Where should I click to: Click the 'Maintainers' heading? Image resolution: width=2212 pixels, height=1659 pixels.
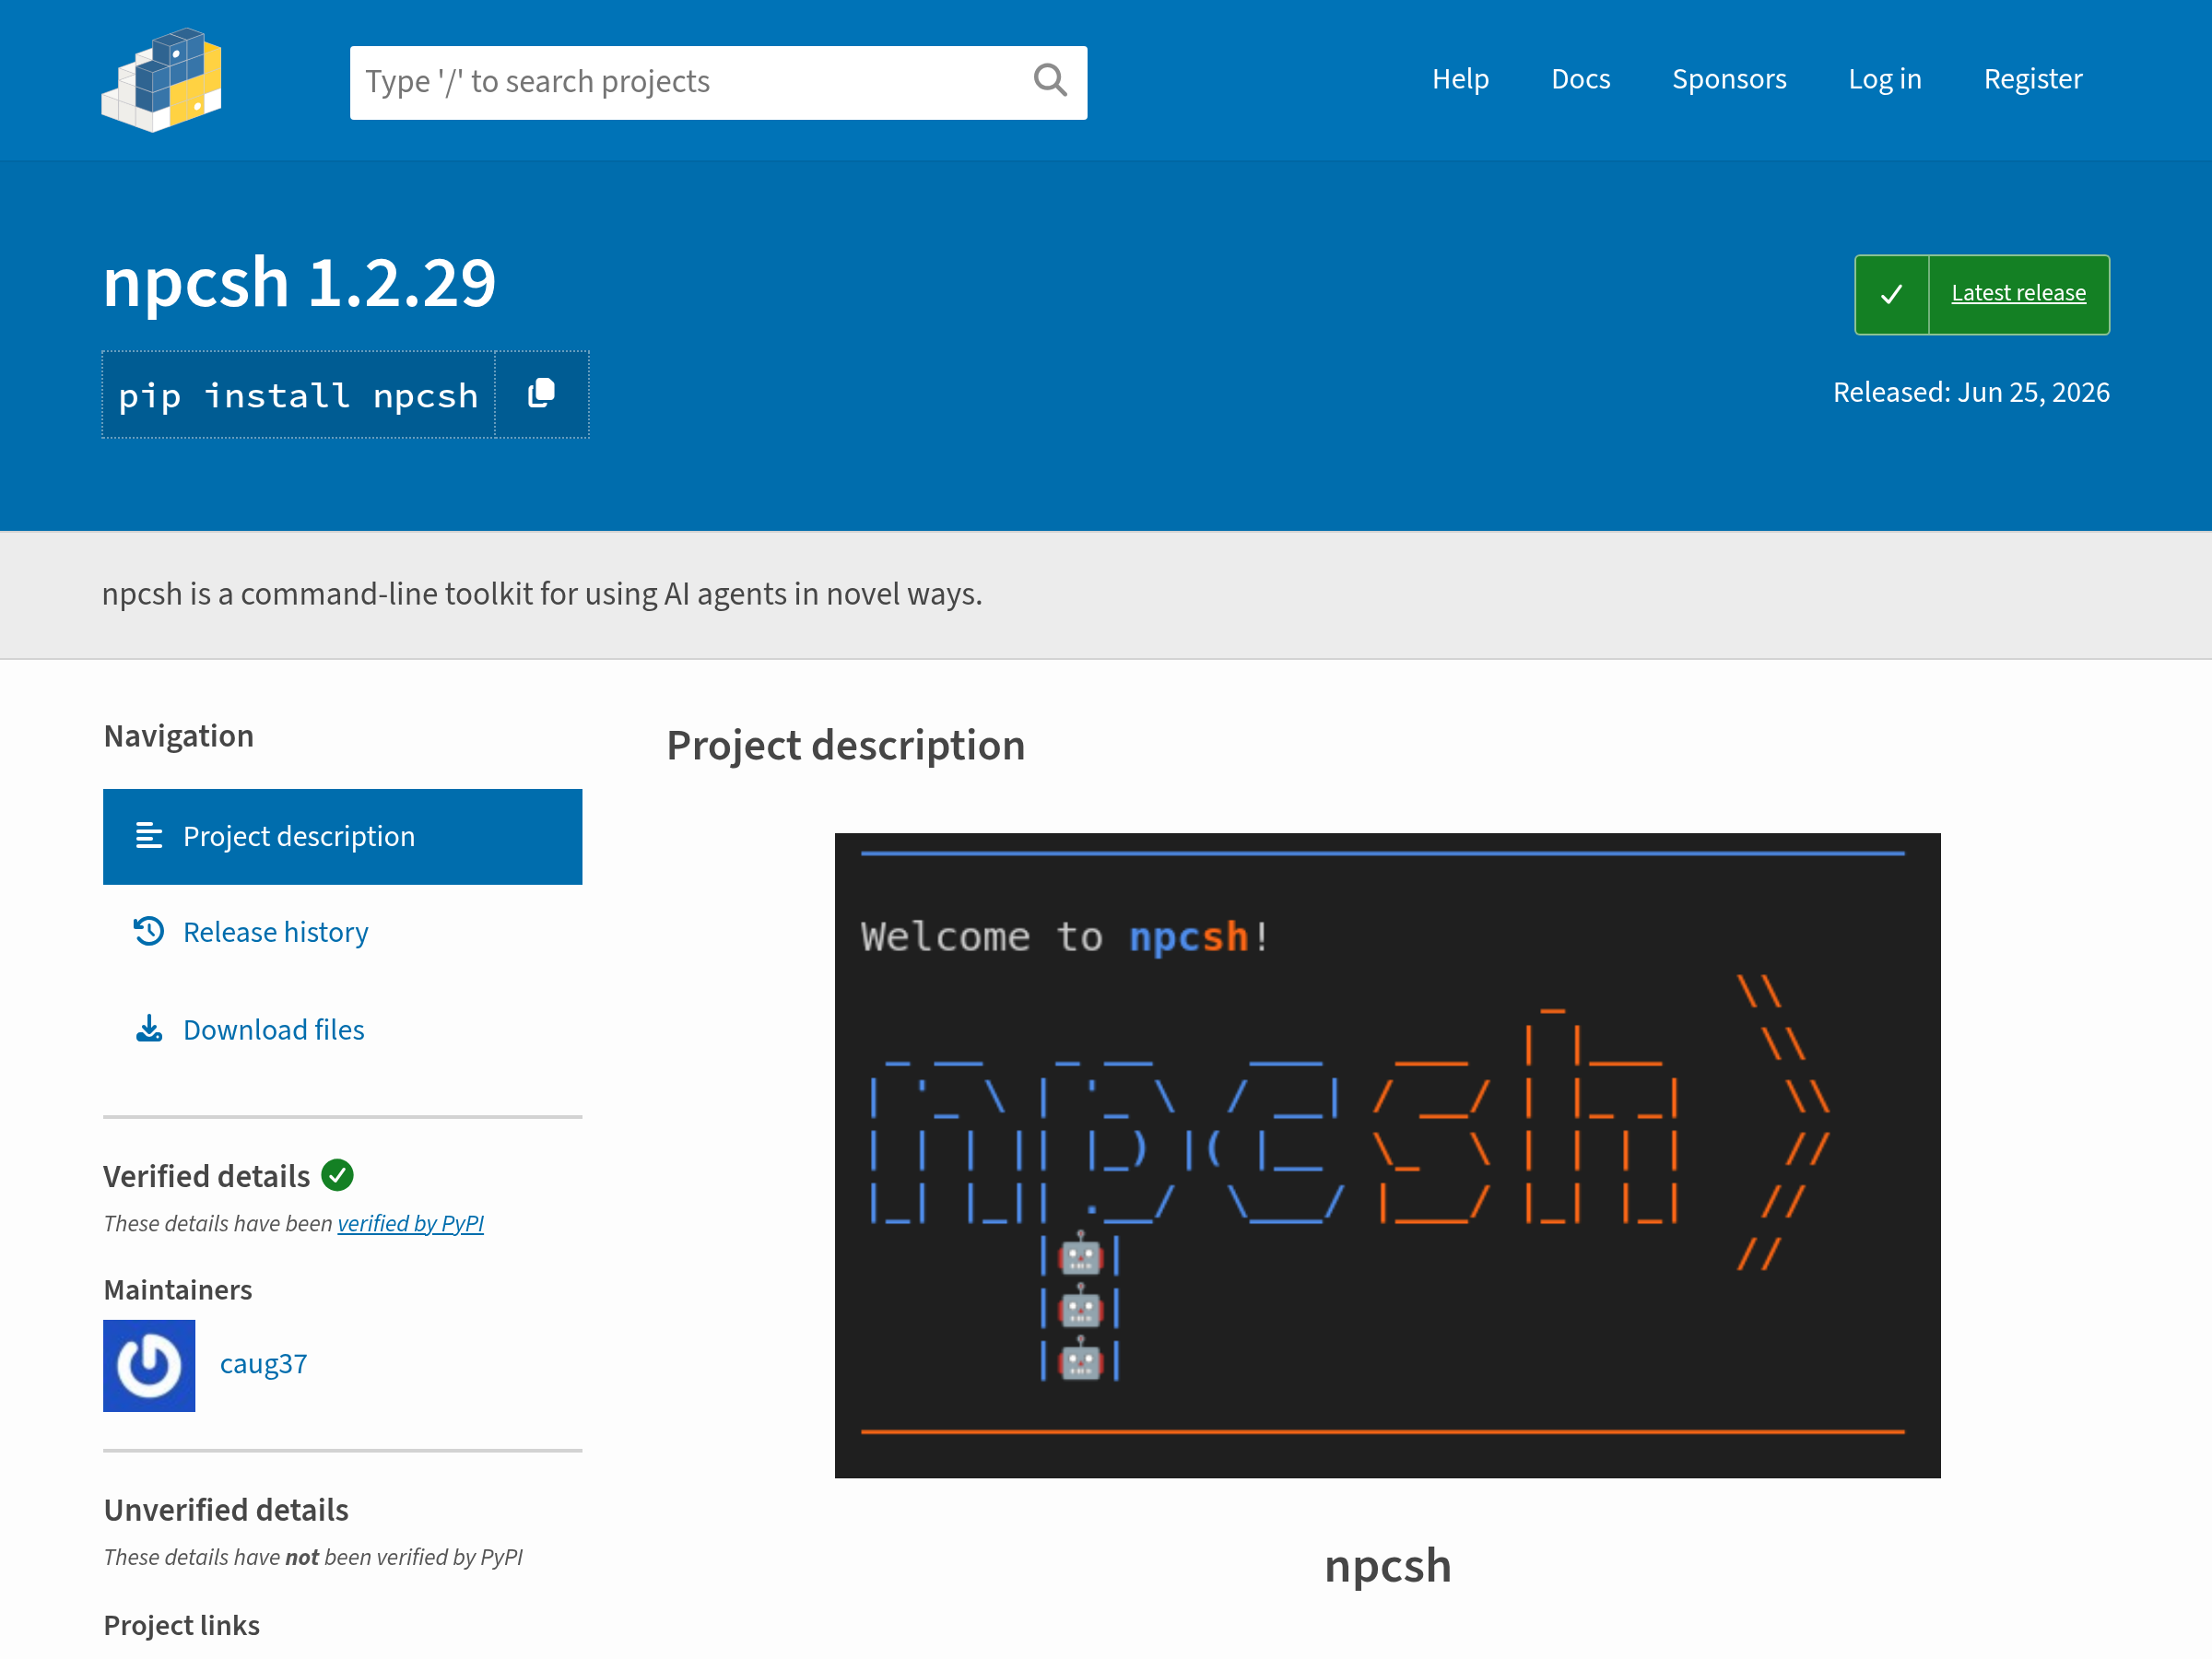[x=178, y=1290]
